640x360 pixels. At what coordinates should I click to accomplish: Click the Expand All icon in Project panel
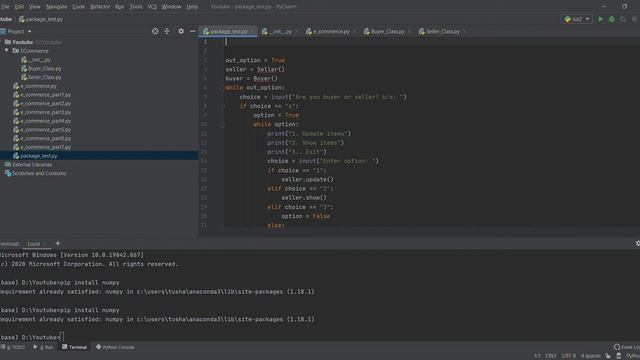tap(167, 31)
